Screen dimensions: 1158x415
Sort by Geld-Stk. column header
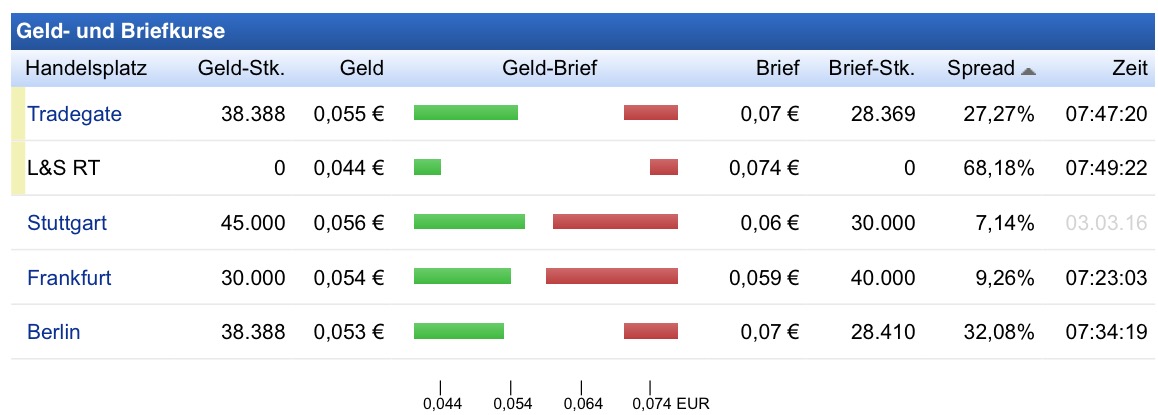[x=242, y=69]
